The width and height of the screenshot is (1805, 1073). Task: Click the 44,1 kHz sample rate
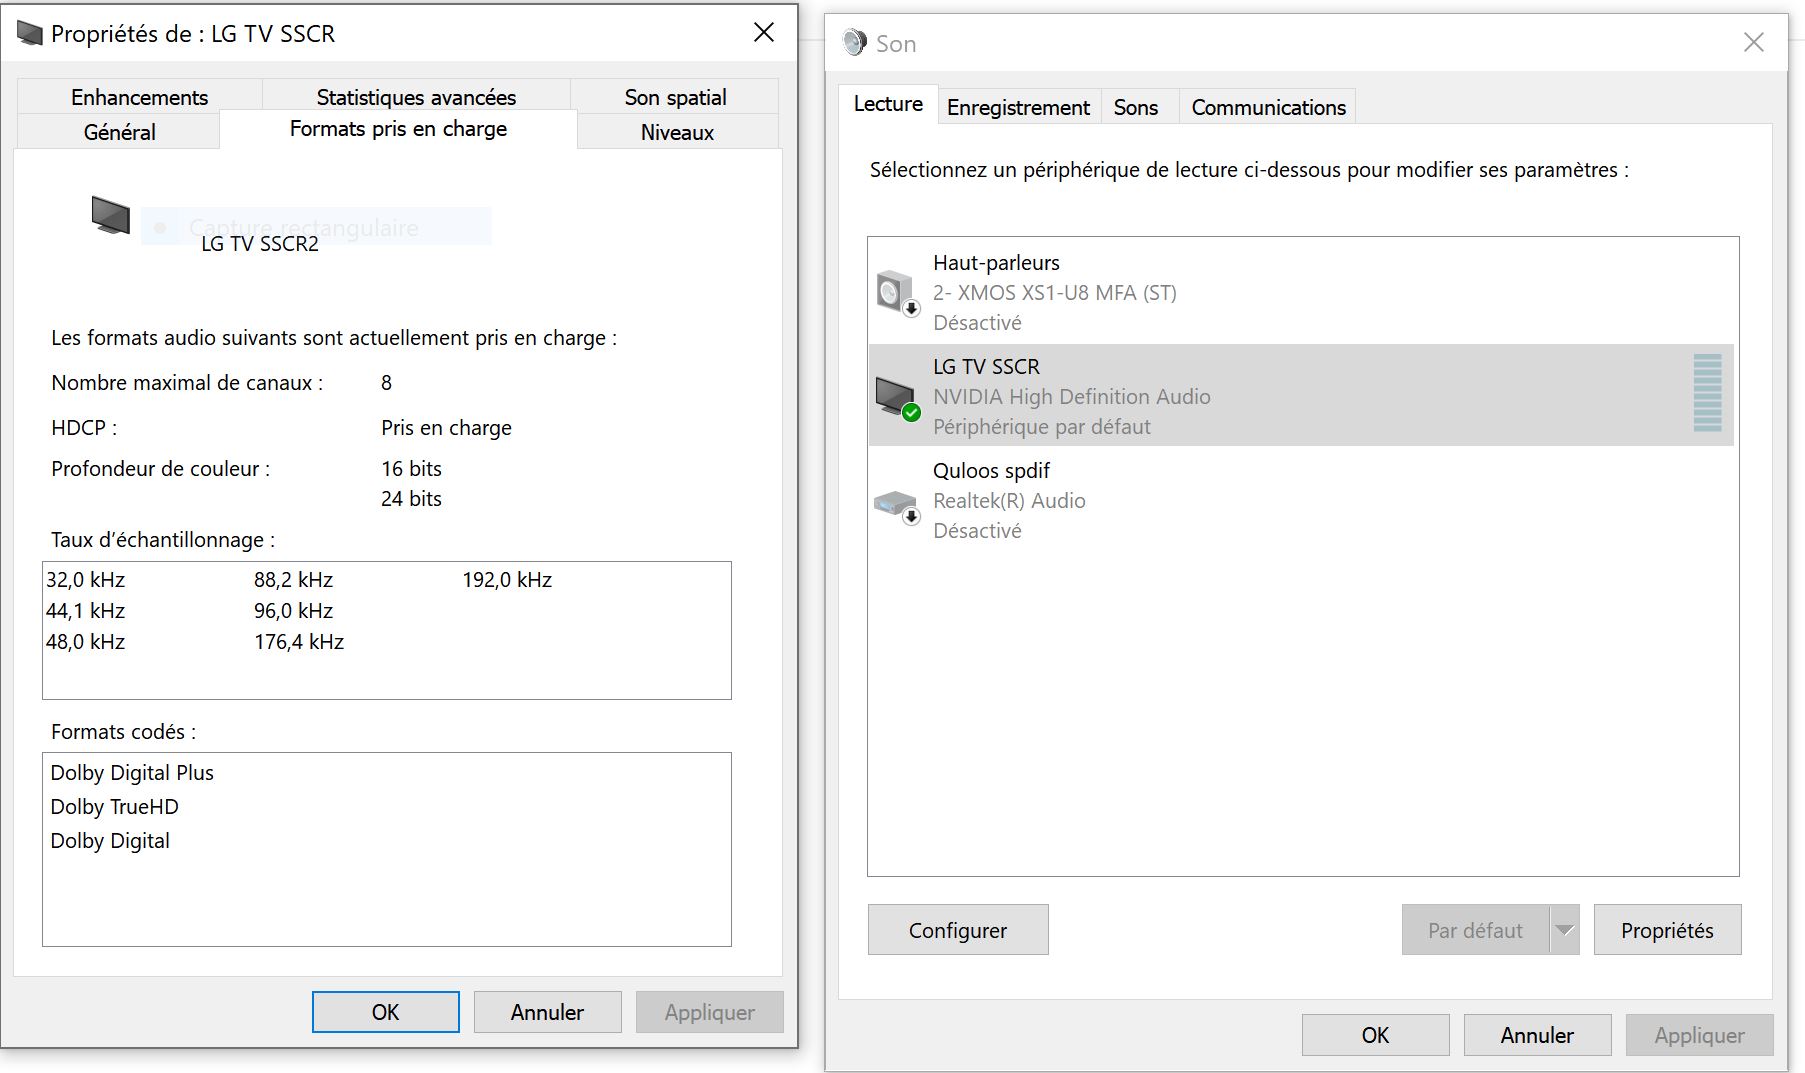86,611
